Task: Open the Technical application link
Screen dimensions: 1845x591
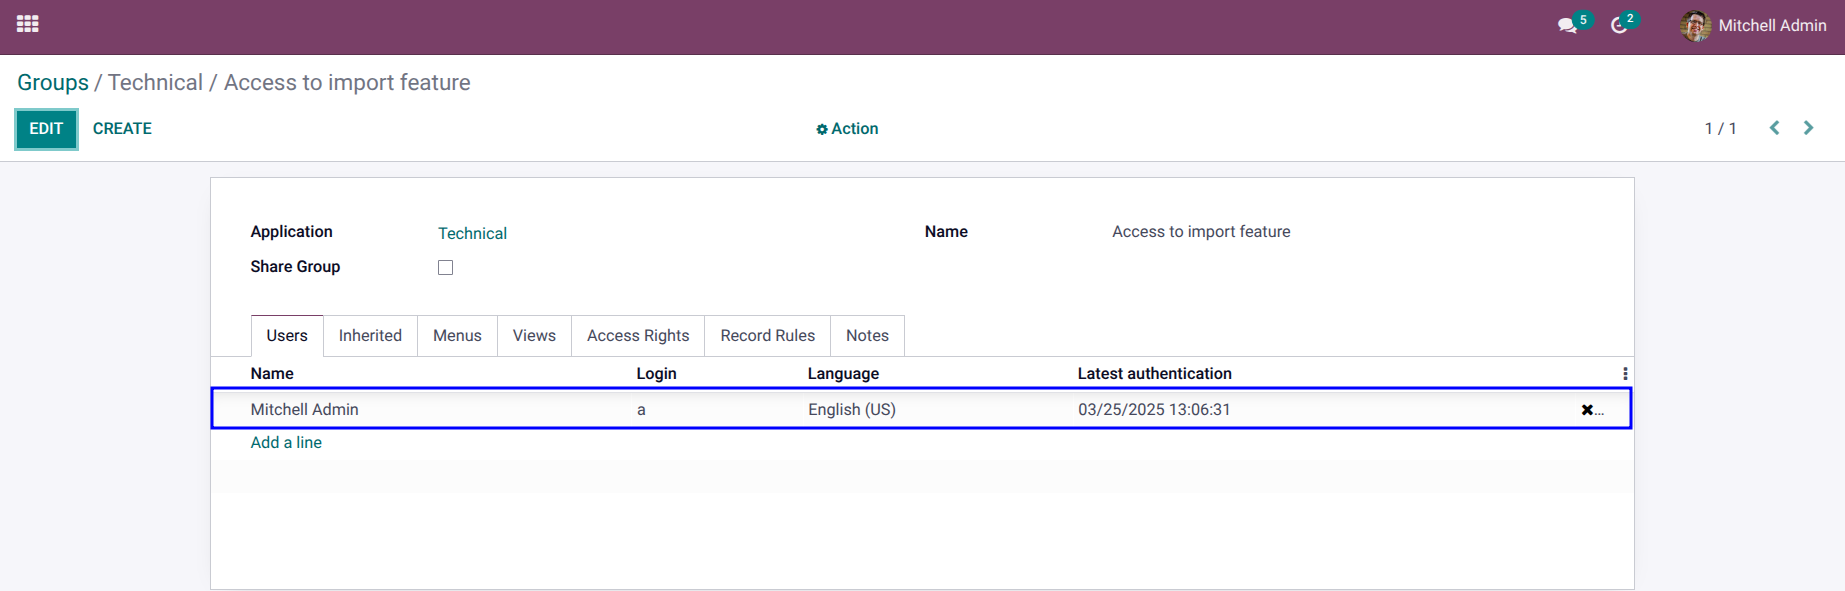Action: (472, 233)
